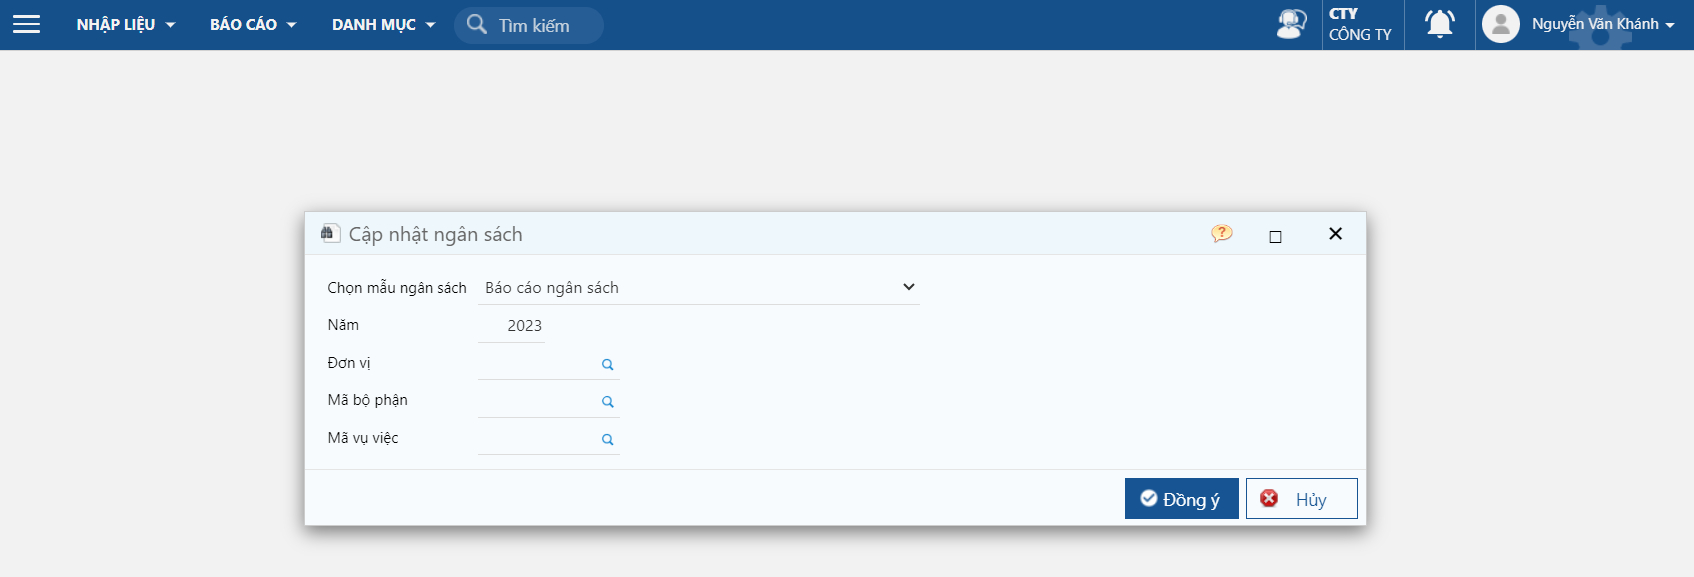The width and height of the screenshot is (1694, 577).
Task: Click the lookup icon for Đơn vị
Action: tap(607, 365)
